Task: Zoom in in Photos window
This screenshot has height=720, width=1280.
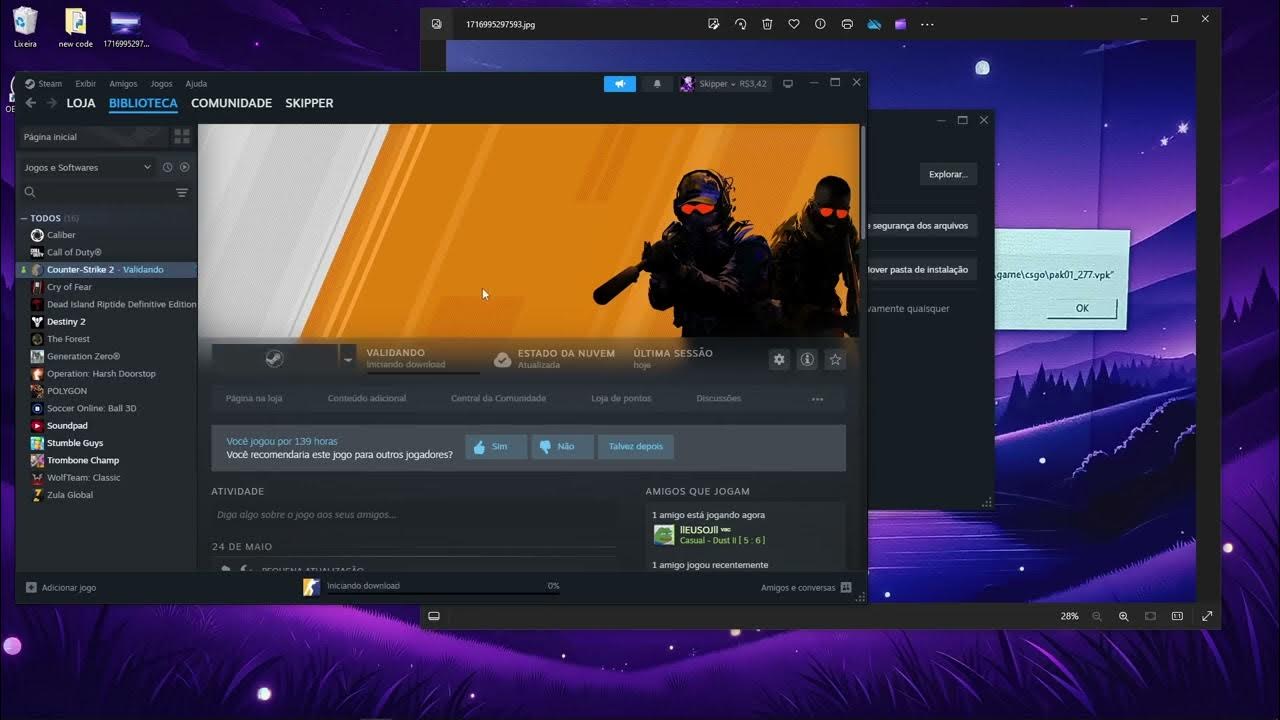Action: [x=1124, y=616]
